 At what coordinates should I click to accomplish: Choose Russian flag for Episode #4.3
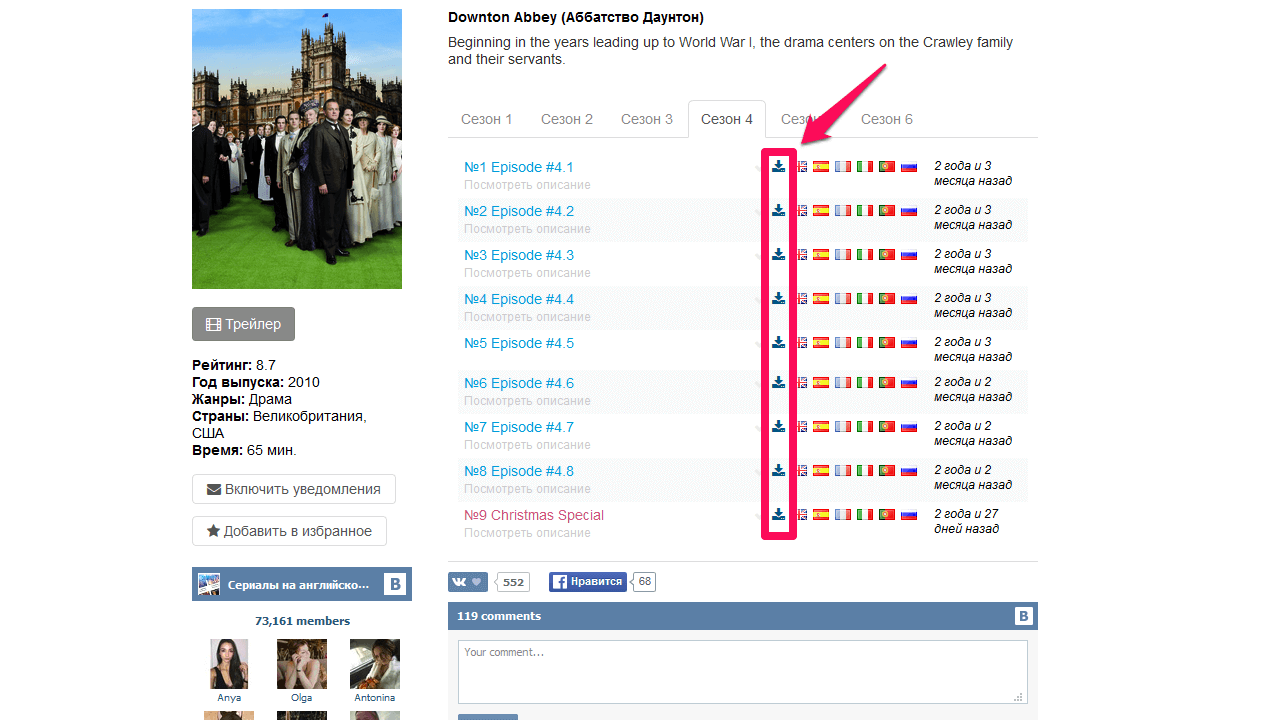pyautogui.click(x=909, y=255)
